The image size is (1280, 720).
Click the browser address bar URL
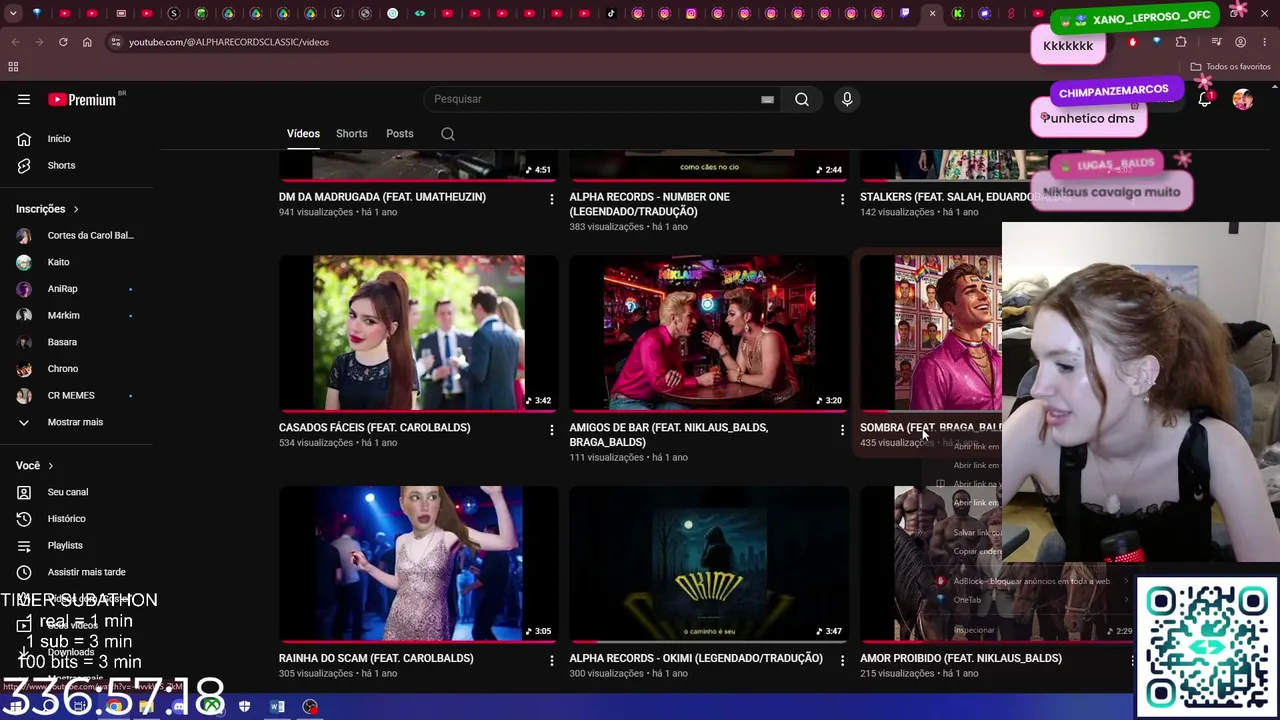click(x=229, y=42)
